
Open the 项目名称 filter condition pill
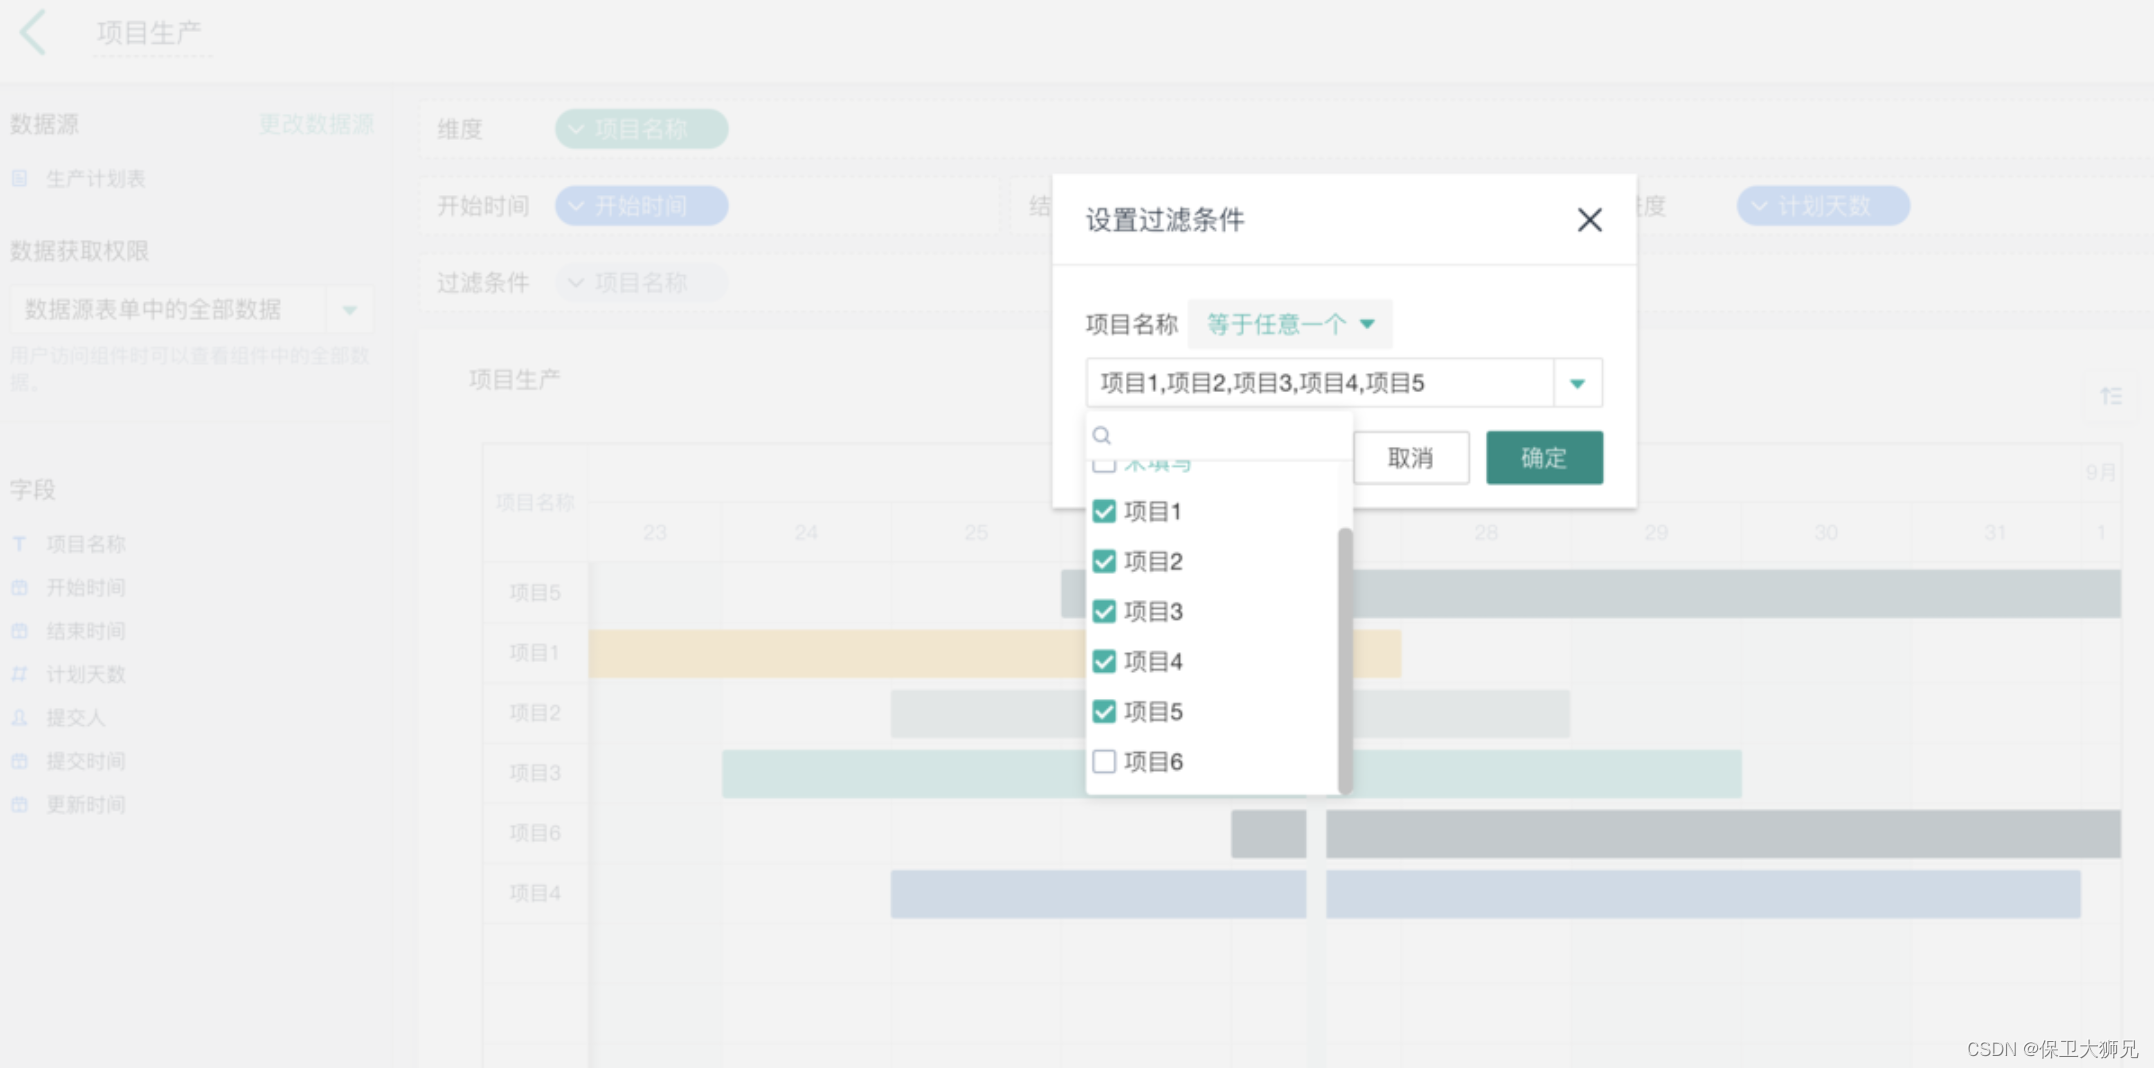(x=641, y=283)
